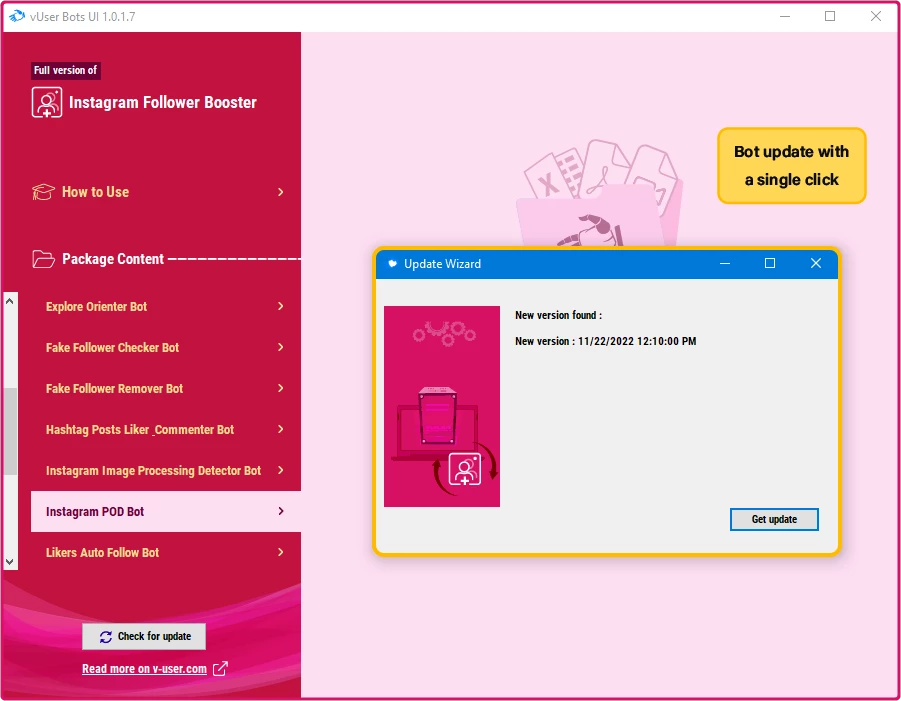Open the How to Use section
This screenshot has width=901, height=701.
[159, 192]
